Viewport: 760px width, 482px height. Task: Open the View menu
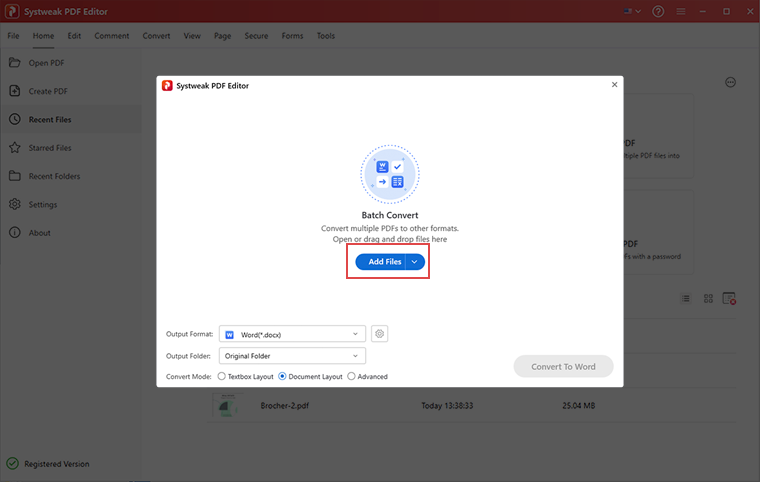point(192,36)
